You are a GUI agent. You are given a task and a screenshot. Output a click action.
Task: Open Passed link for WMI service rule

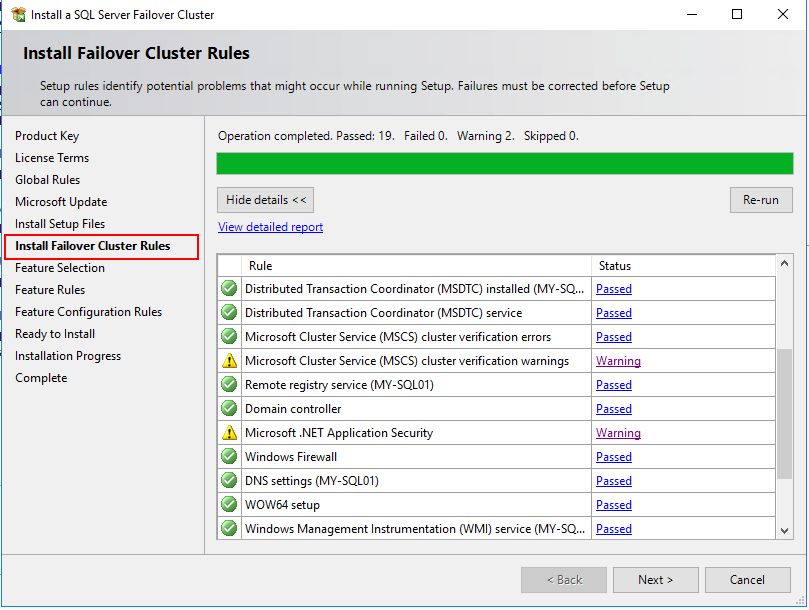point(614,529)
